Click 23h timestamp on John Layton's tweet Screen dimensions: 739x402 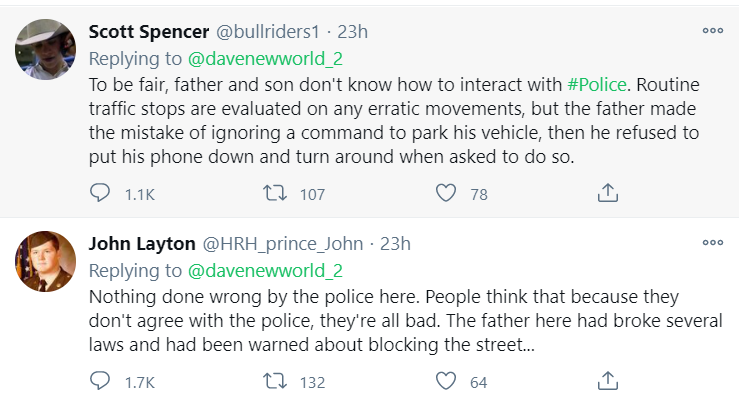(396, 244)
